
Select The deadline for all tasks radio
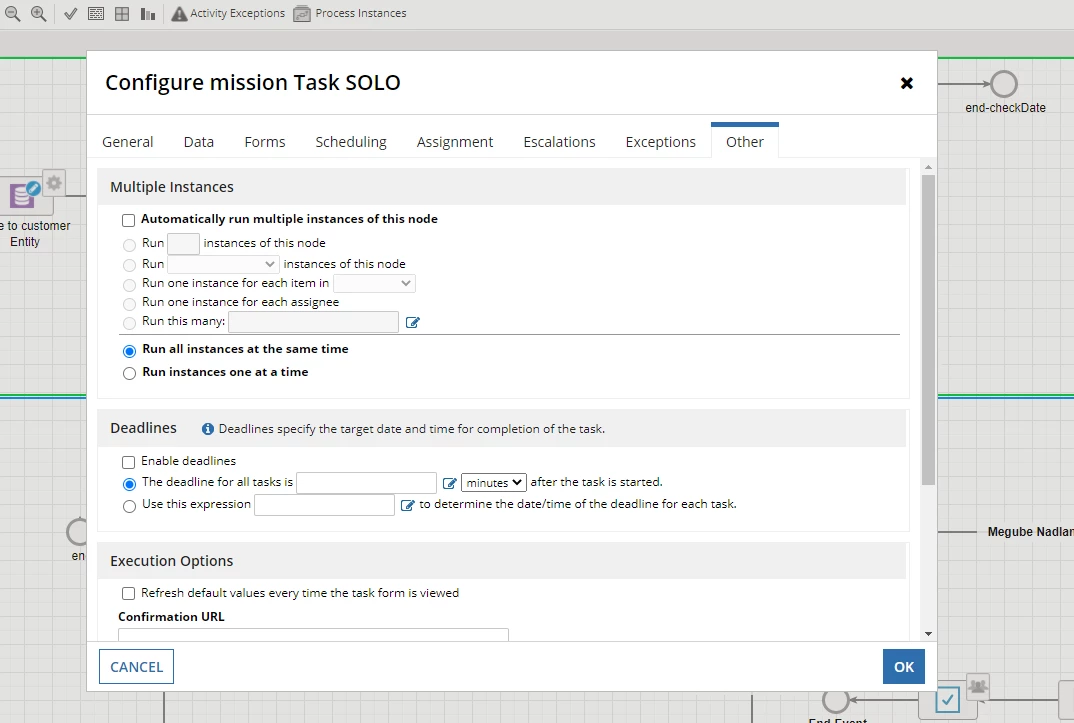(129, 484)
